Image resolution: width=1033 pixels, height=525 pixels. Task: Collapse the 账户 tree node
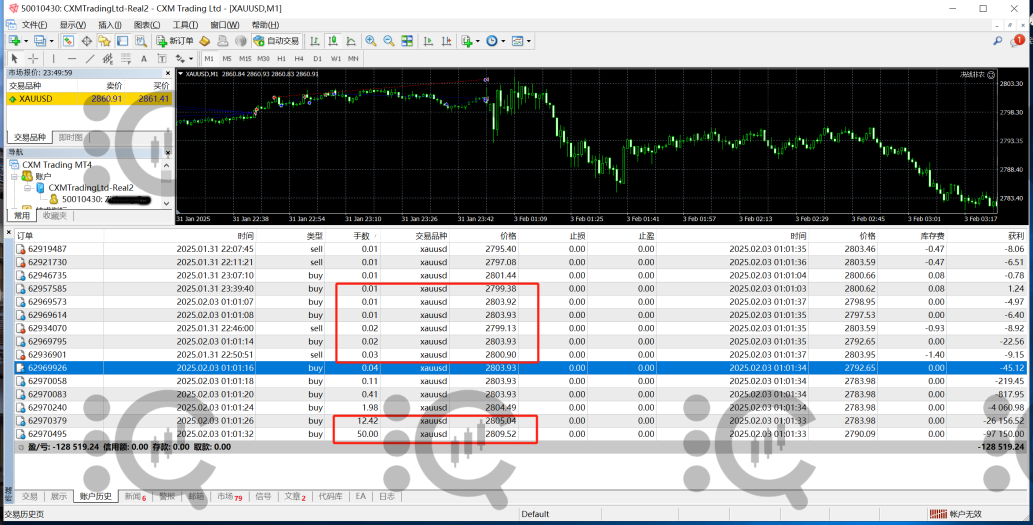point(14,176)
